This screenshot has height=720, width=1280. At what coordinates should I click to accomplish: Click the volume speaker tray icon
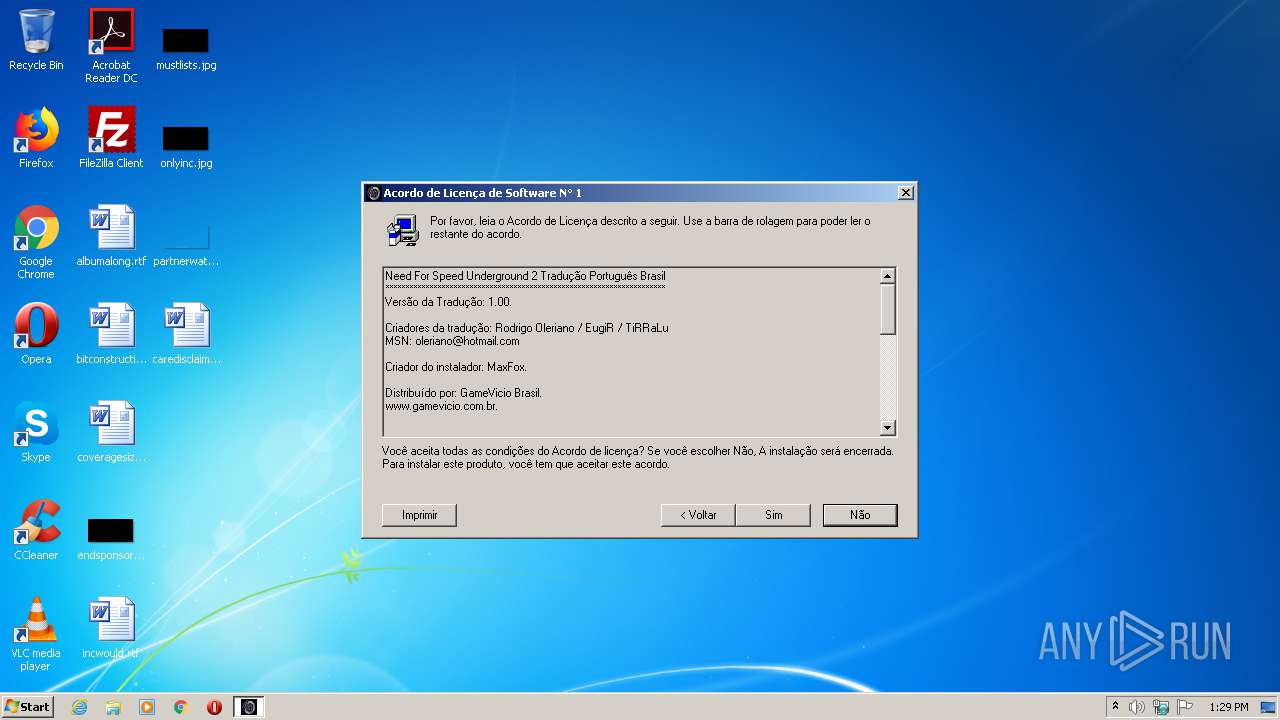coord(1137,707)
